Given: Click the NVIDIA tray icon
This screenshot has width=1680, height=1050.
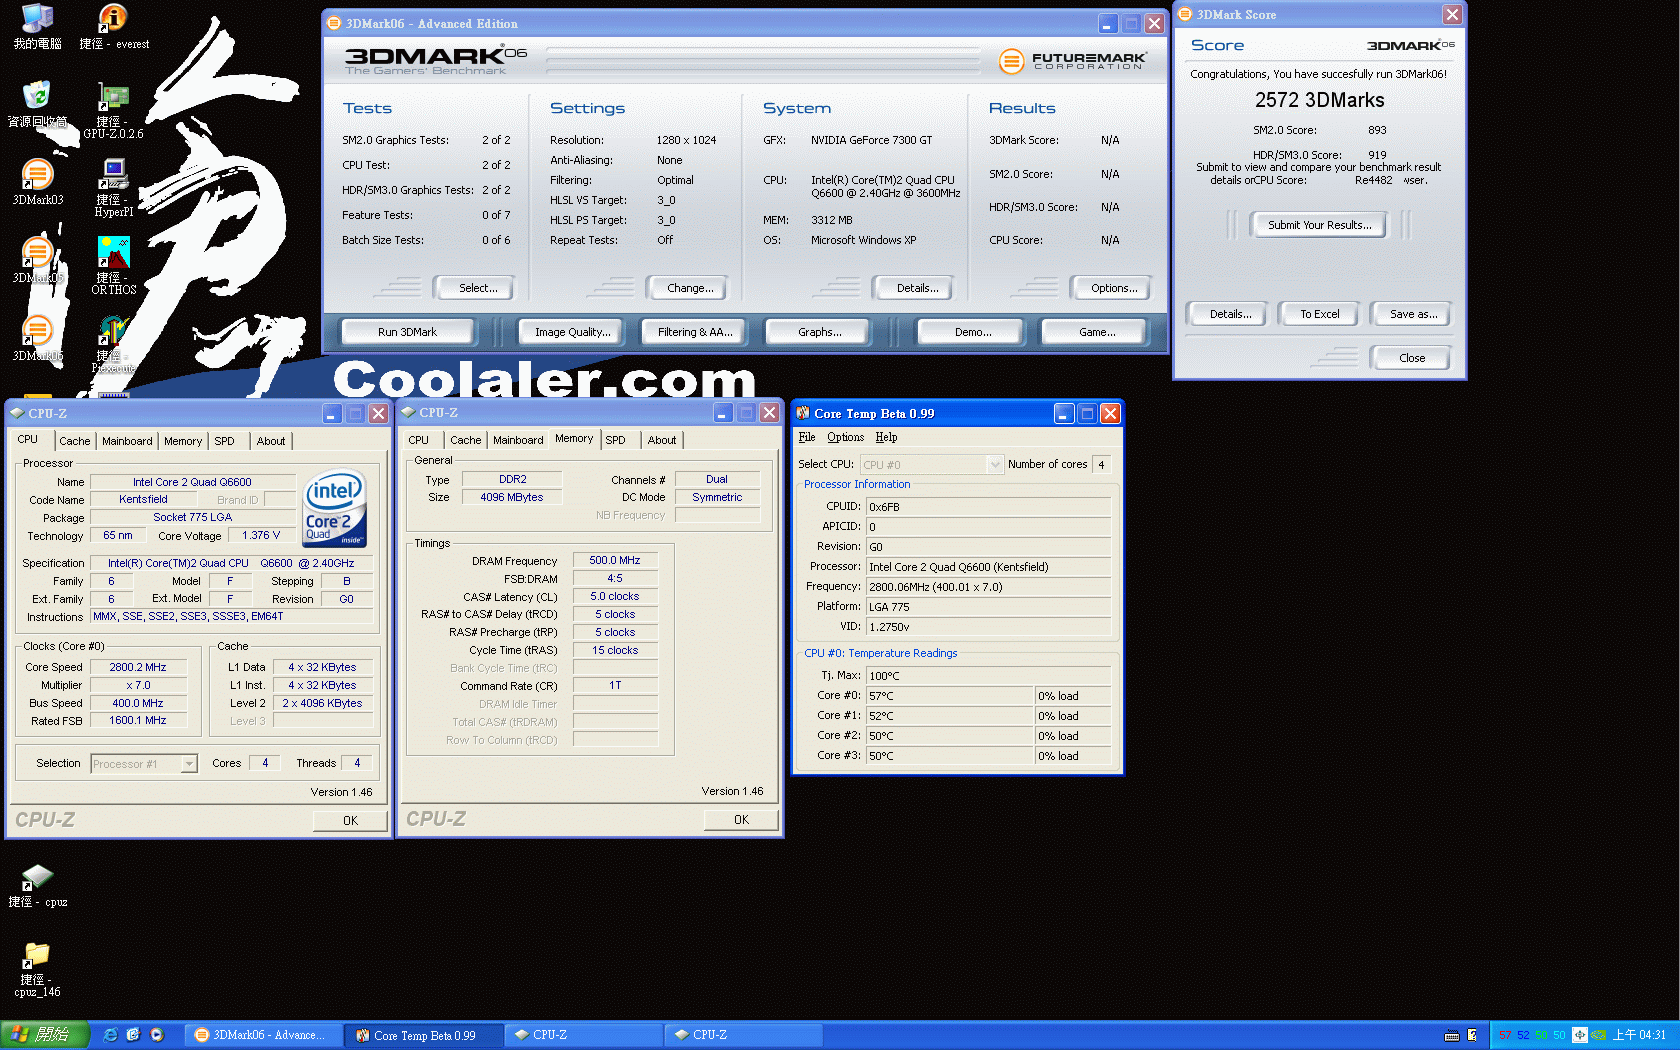Looking at the screenshot, I should [x=1599, y=1035].
